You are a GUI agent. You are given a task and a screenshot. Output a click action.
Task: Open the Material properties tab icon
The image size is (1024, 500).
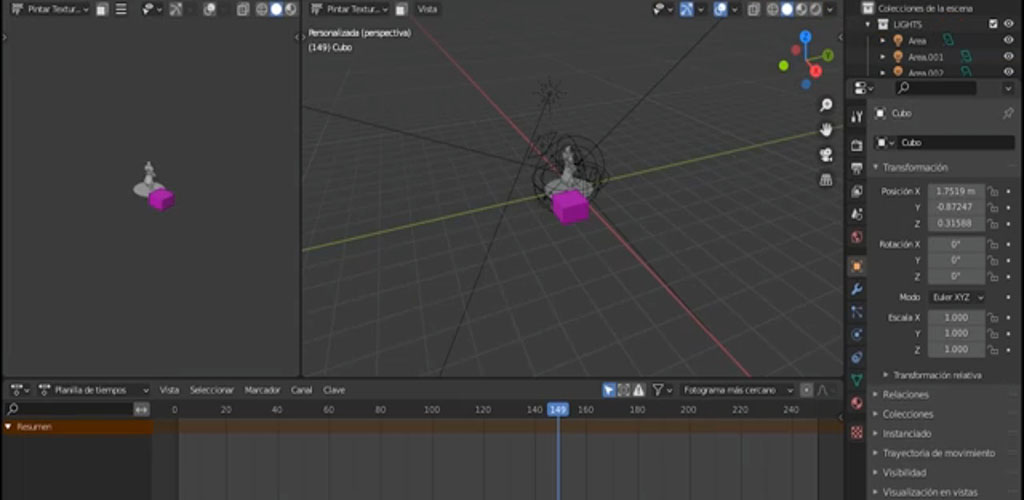(856, 403)
